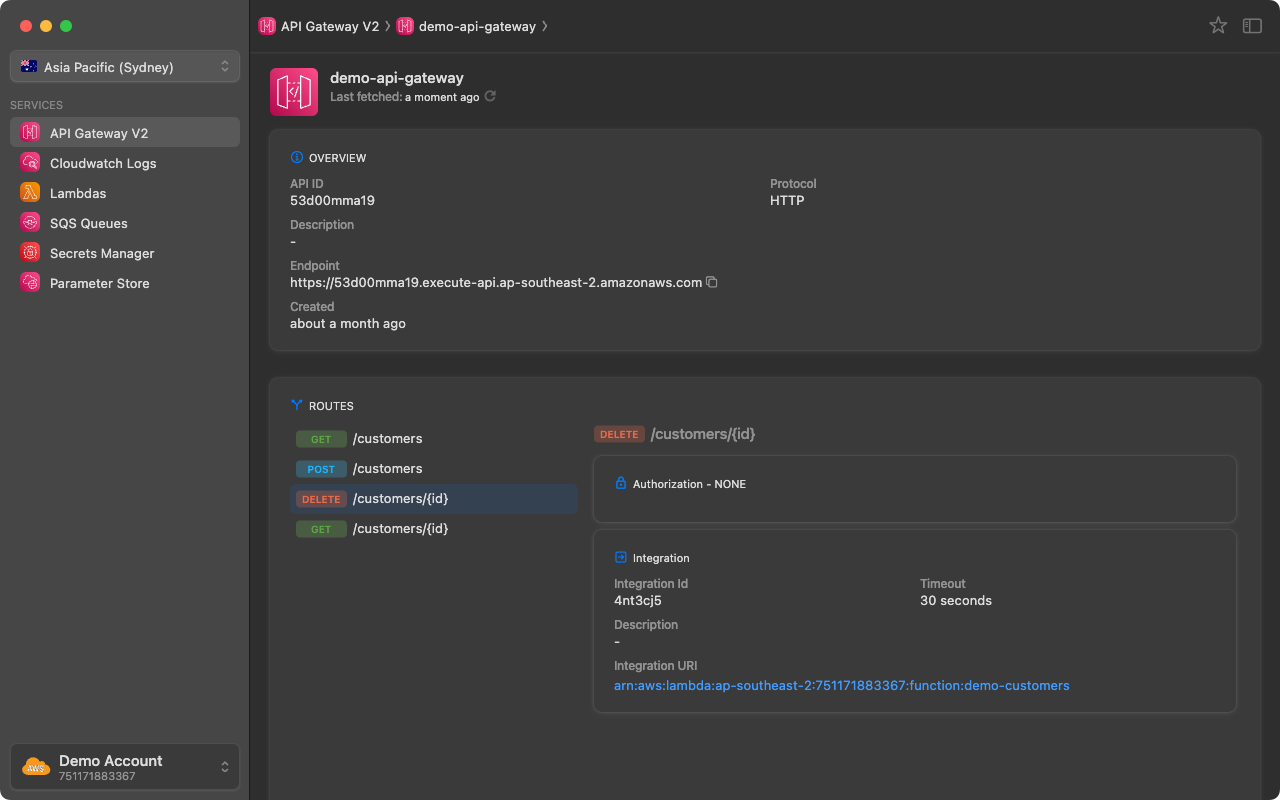Go to API Gateway V2 breadcrumb
This screenshot has width=1280, height=800.
click(x=330, y=26)
